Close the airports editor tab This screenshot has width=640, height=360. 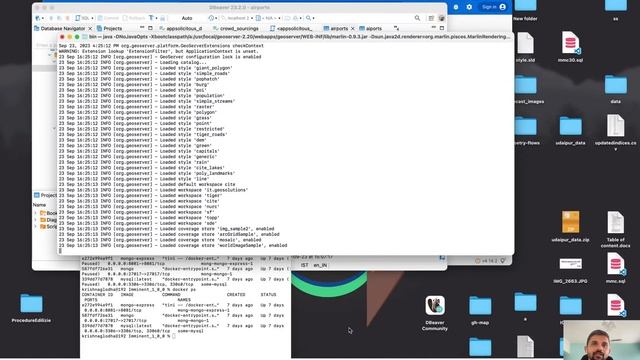pos(353,29)
